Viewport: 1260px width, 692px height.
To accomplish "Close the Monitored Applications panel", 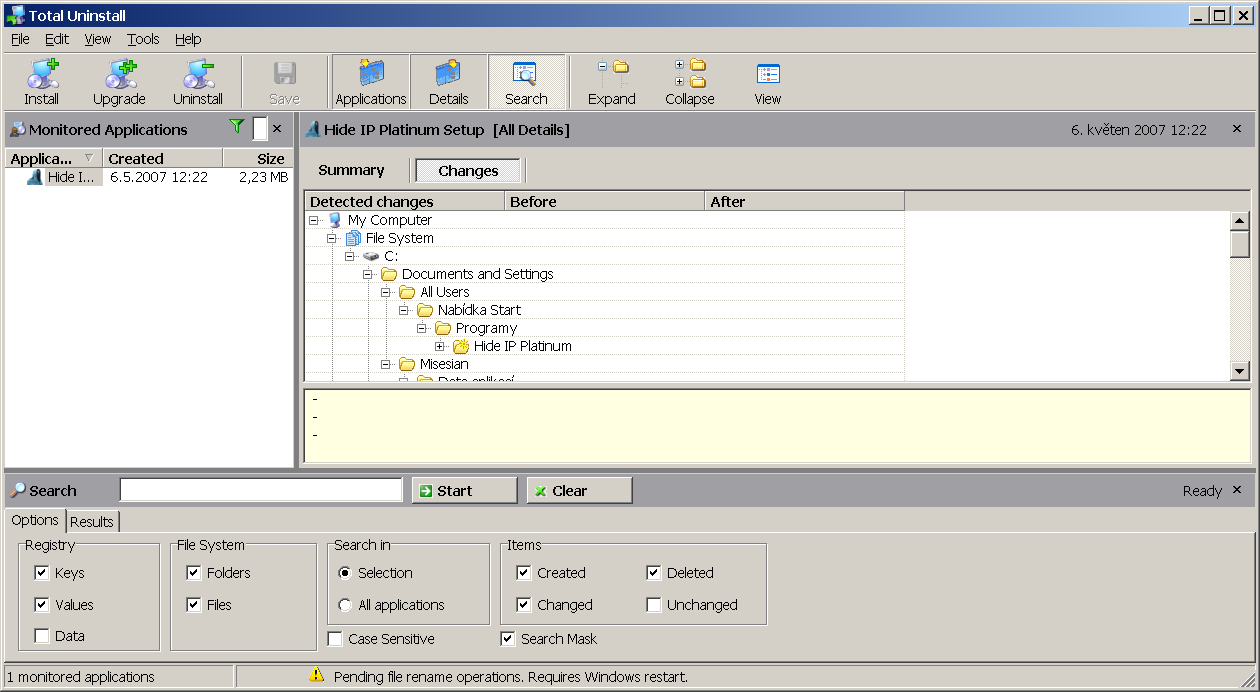I will [x=277, y=129].
